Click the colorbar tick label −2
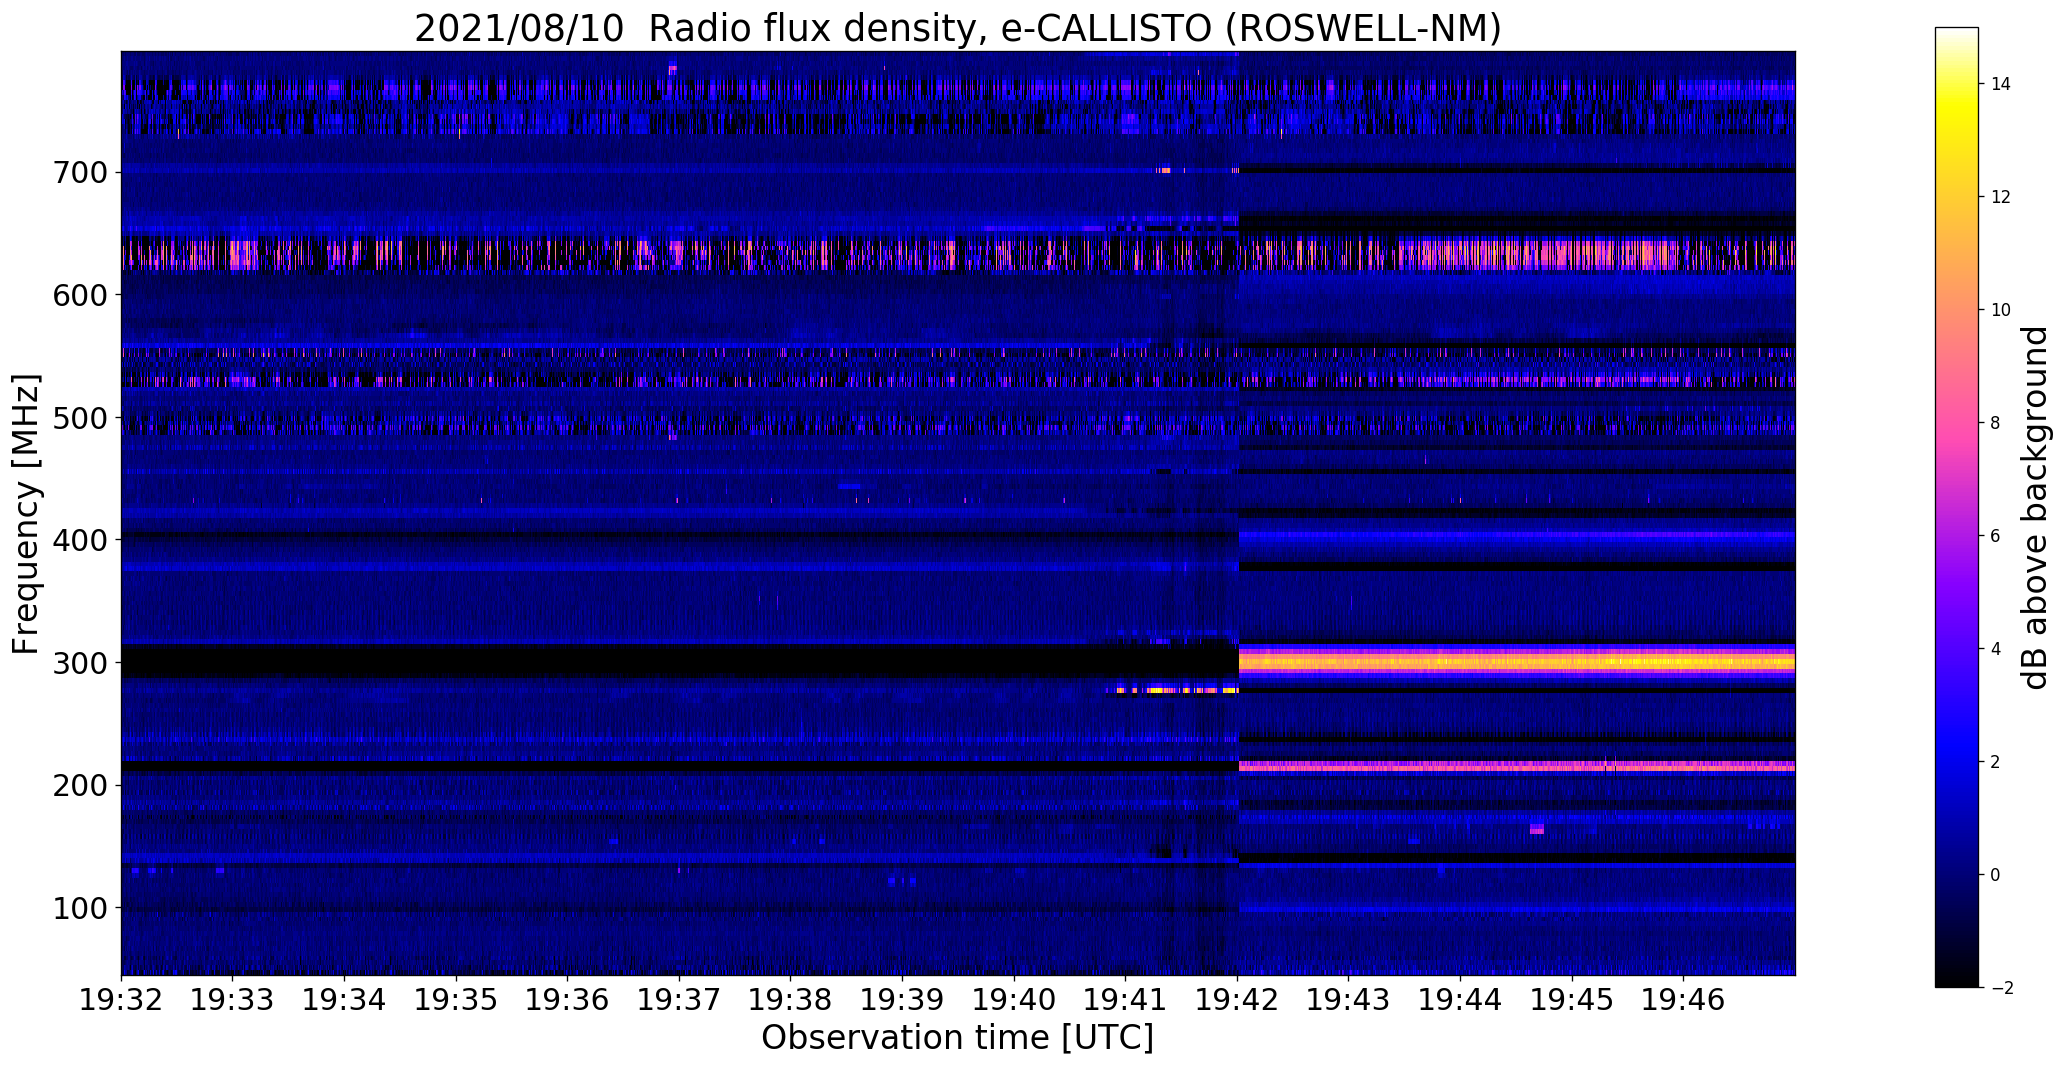The image size is (2066, 1067). [2000, 988]
